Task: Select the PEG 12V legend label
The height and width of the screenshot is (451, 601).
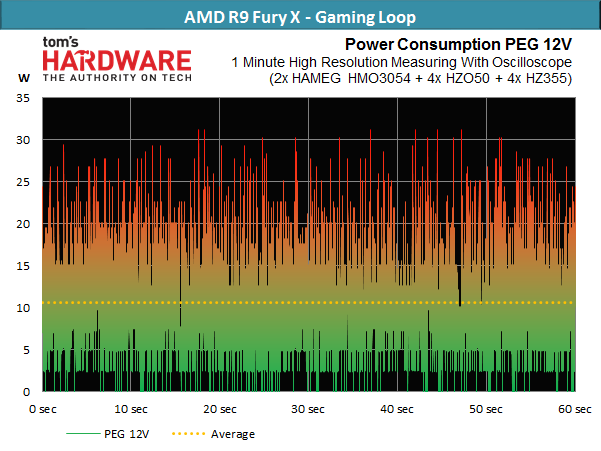Action: [x=126, y=434]
